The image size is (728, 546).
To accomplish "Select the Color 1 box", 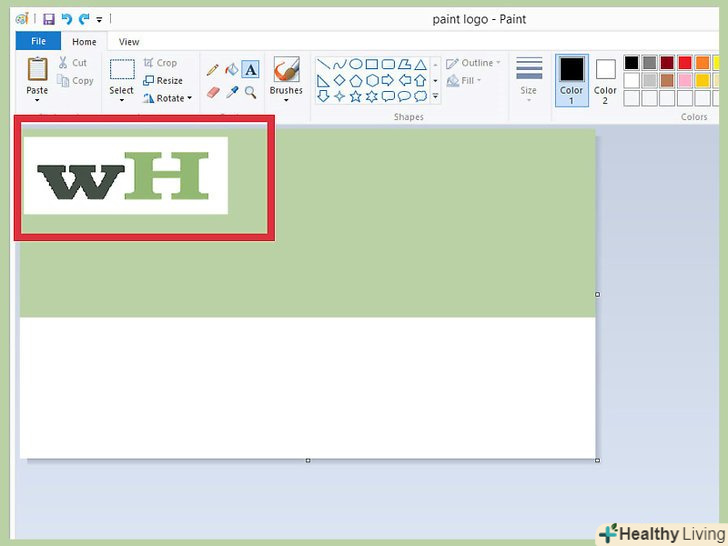I will point(572,80).
